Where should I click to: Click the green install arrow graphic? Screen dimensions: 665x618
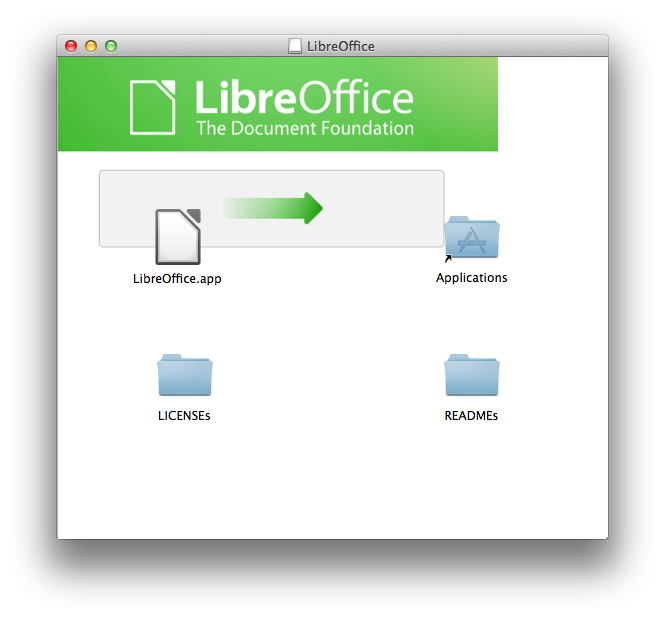(x=274, y=208)
